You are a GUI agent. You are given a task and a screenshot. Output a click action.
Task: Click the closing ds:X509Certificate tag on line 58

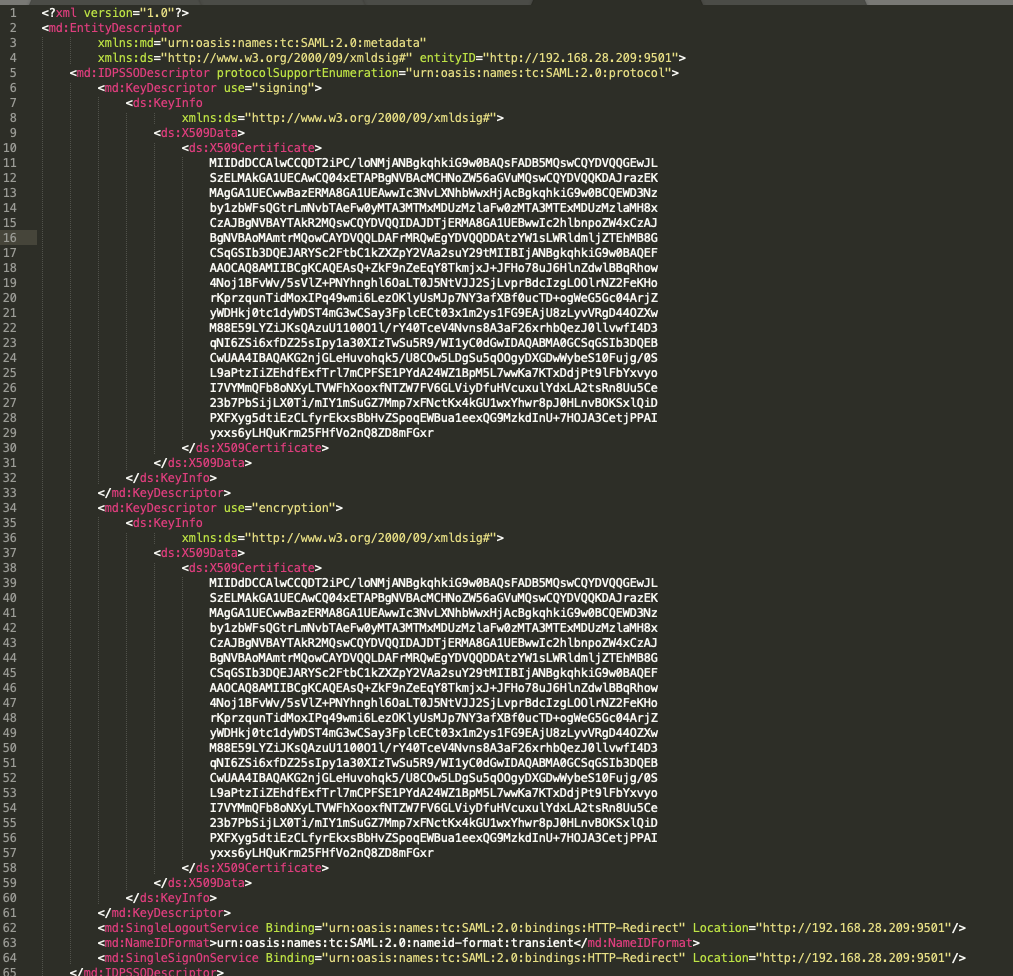coord(255,867)
